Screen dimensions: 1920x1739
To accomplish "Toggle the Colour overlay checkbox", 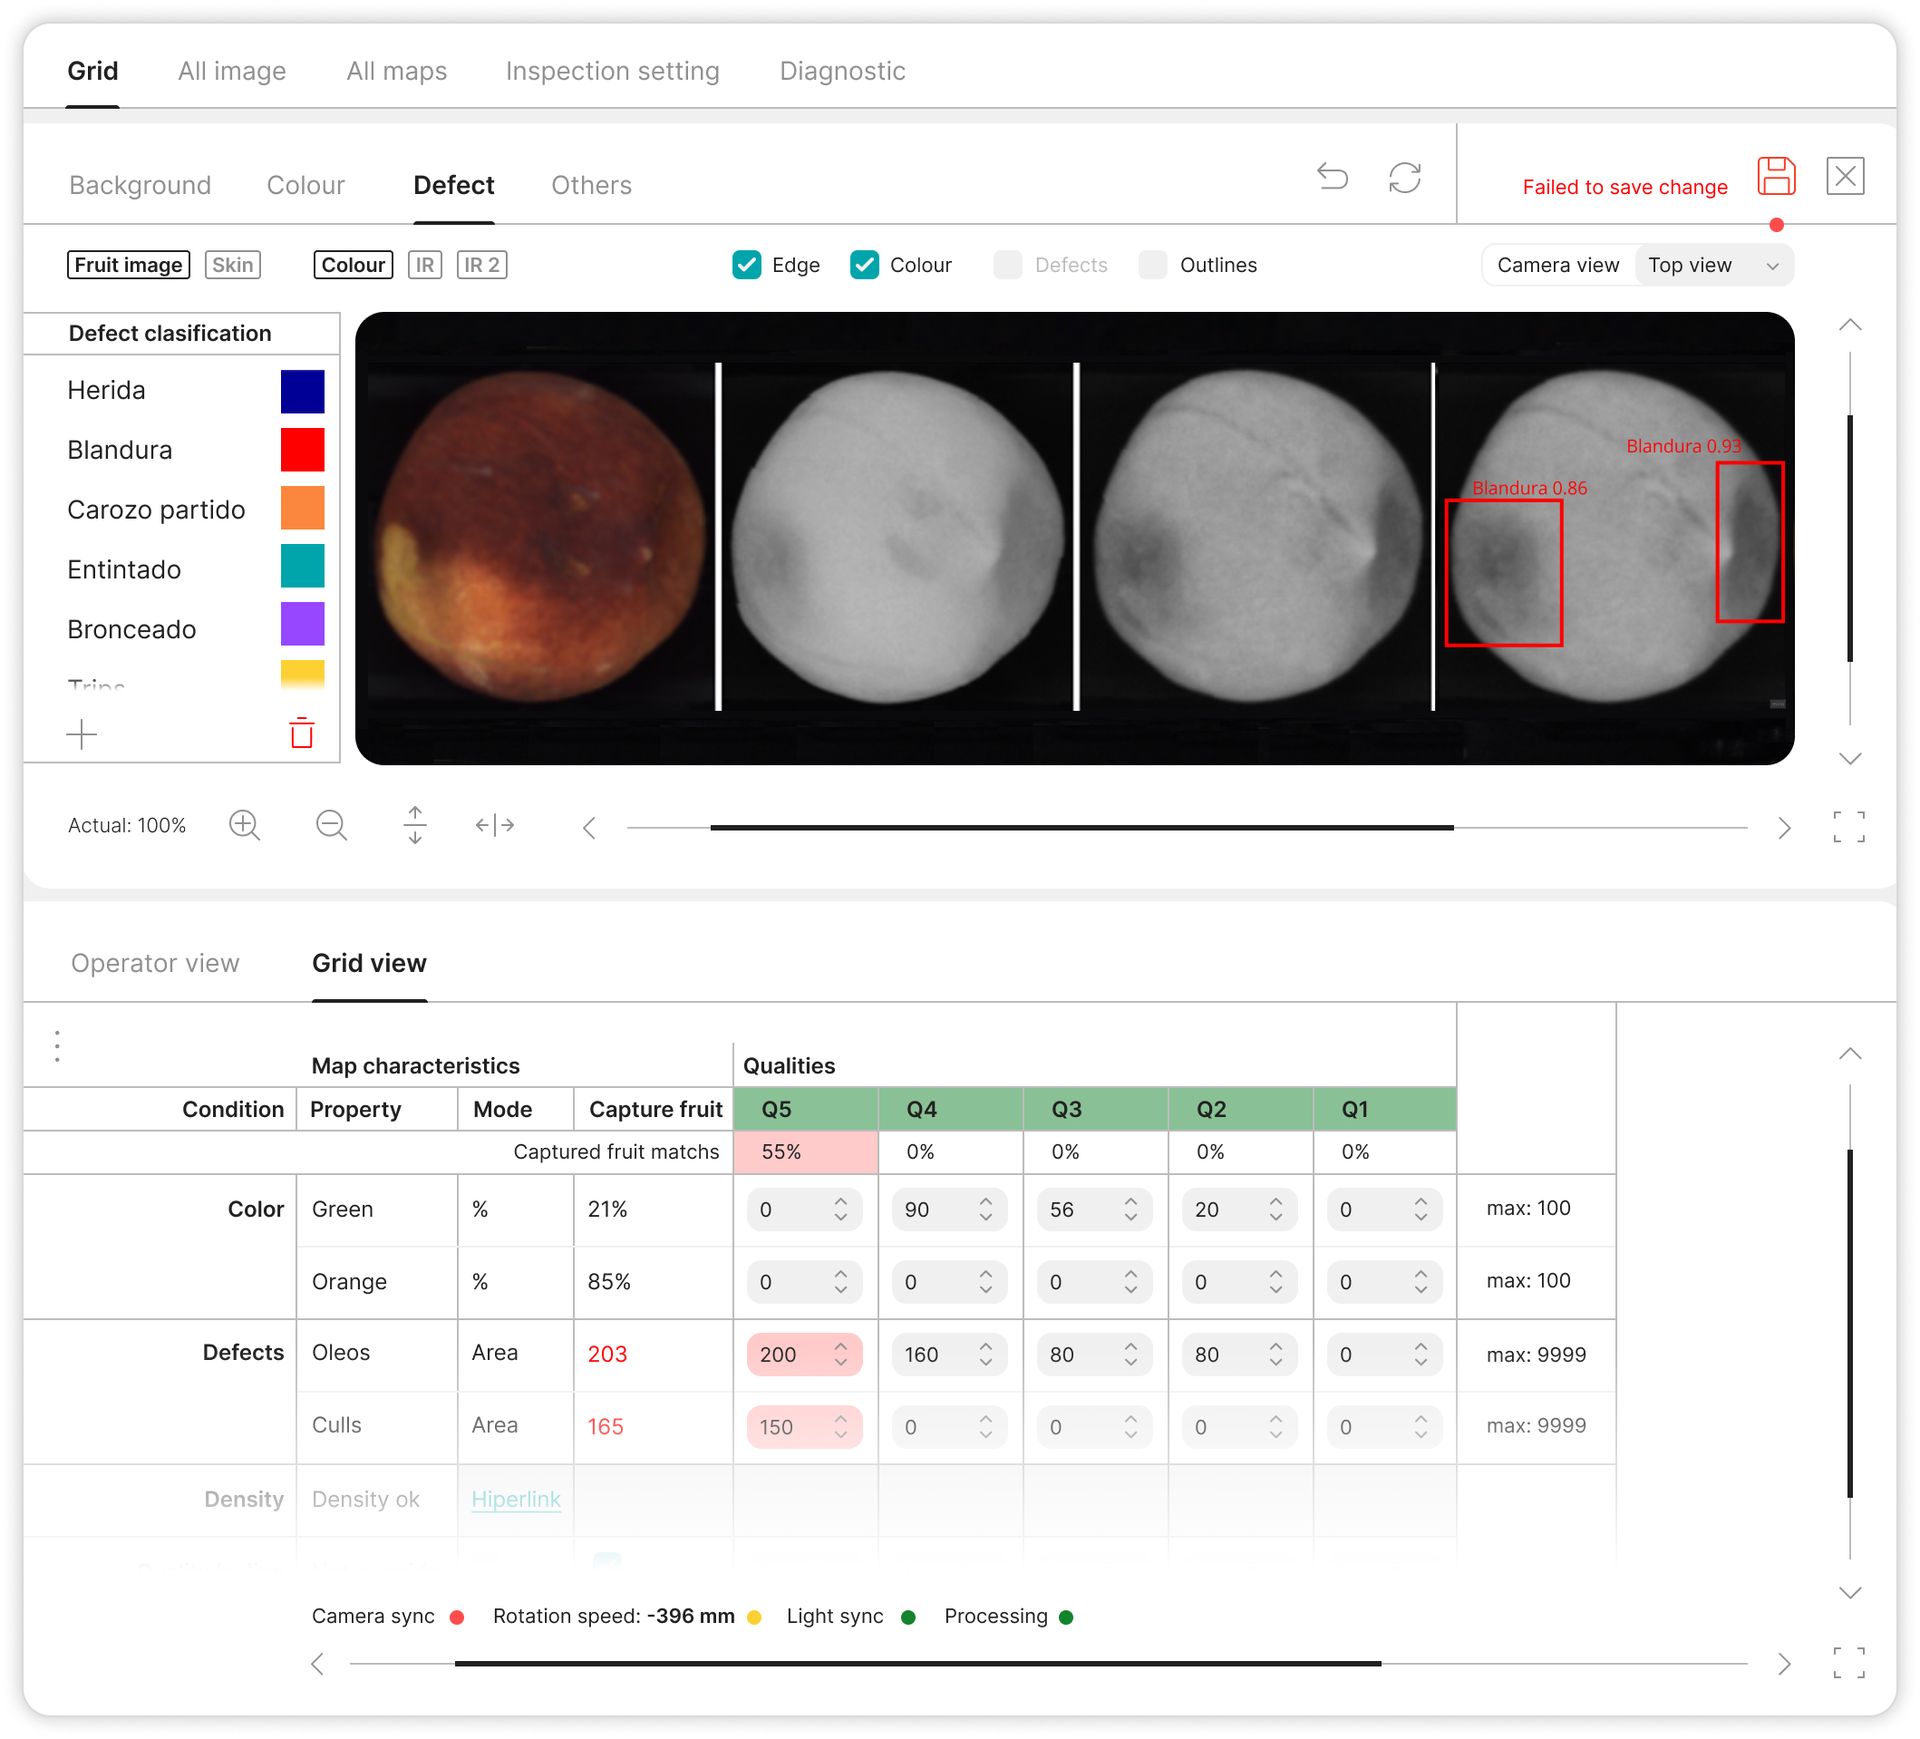I will click(x=864, y=265).
